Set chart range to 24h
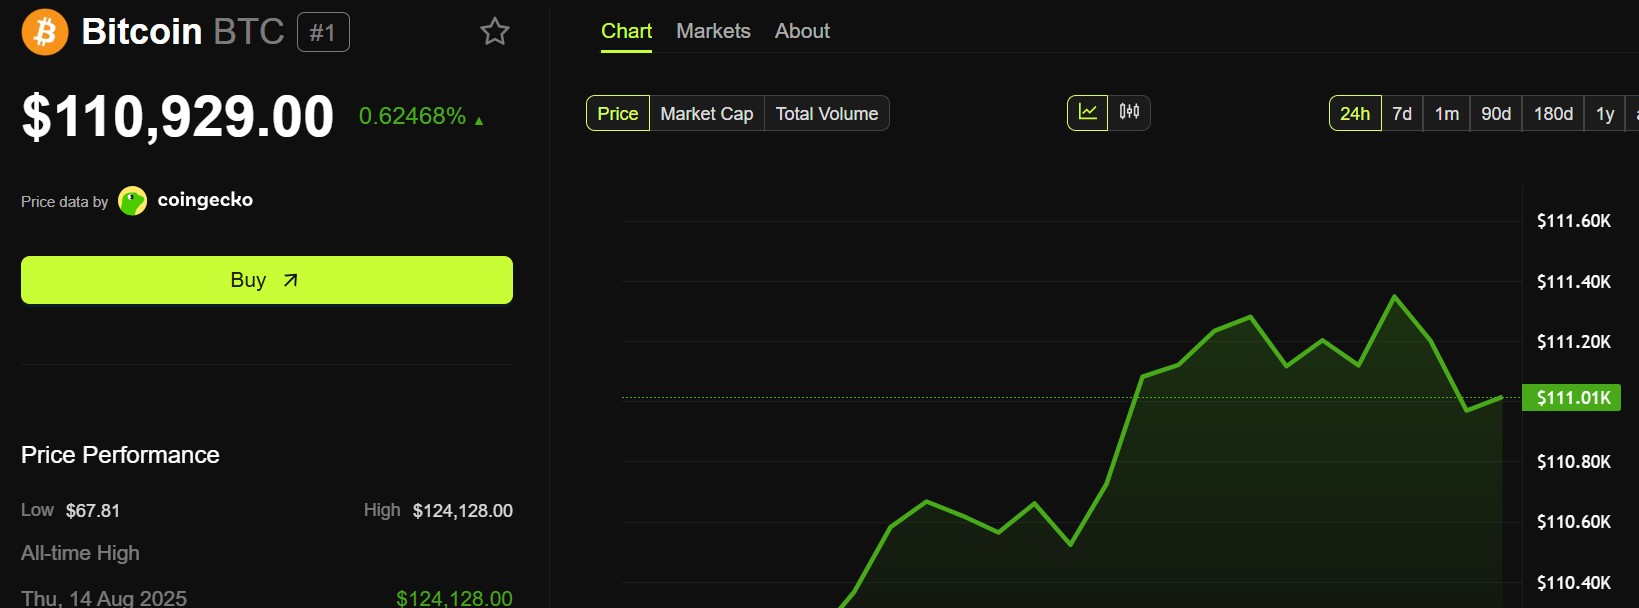The height and width of the screenshot is (608, 1639). point(1355,113)
